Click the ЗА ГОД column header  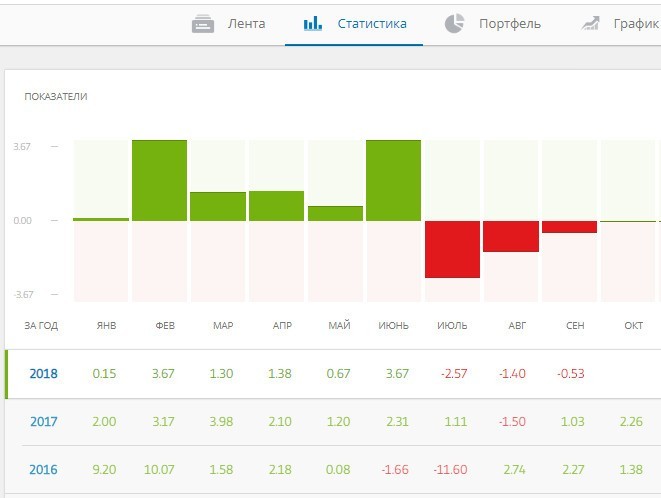[x=41, y=326]
